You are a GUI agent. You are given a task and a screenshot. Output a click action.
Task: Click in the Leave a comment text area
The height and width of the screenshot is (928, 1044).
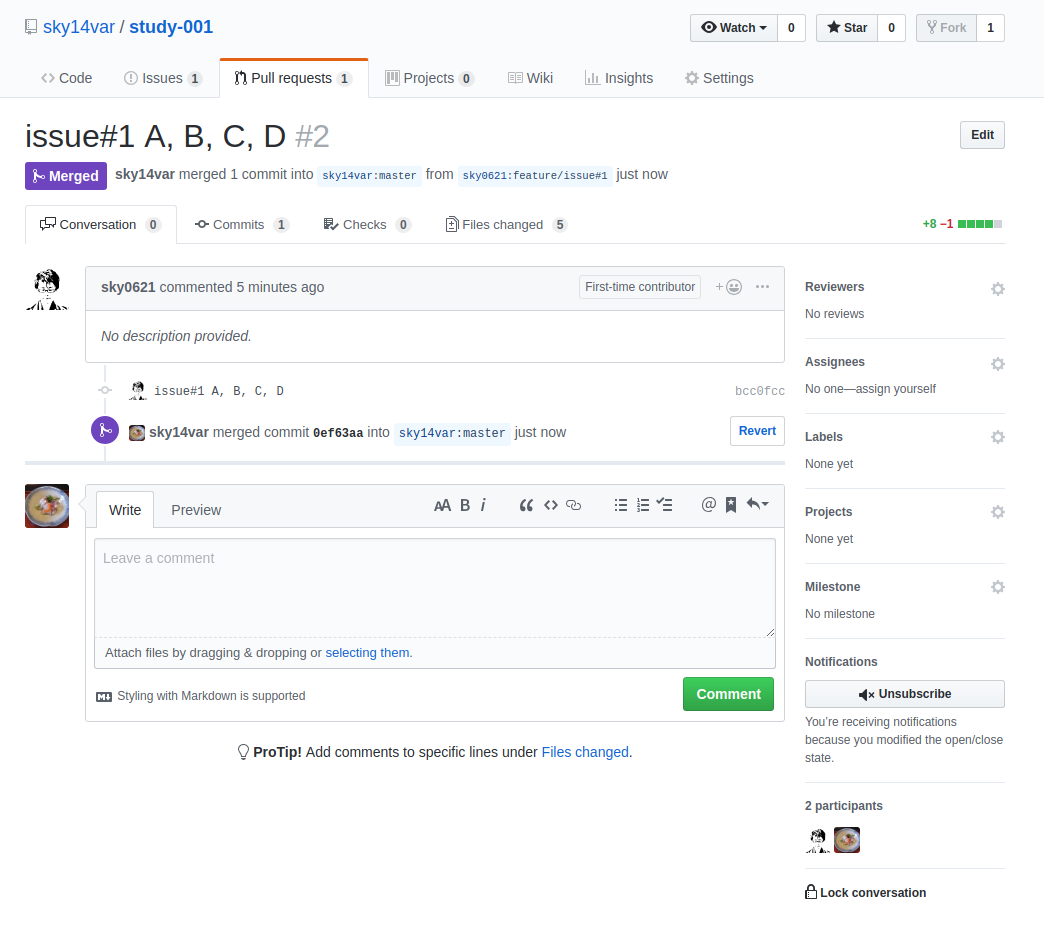point(435,588)
